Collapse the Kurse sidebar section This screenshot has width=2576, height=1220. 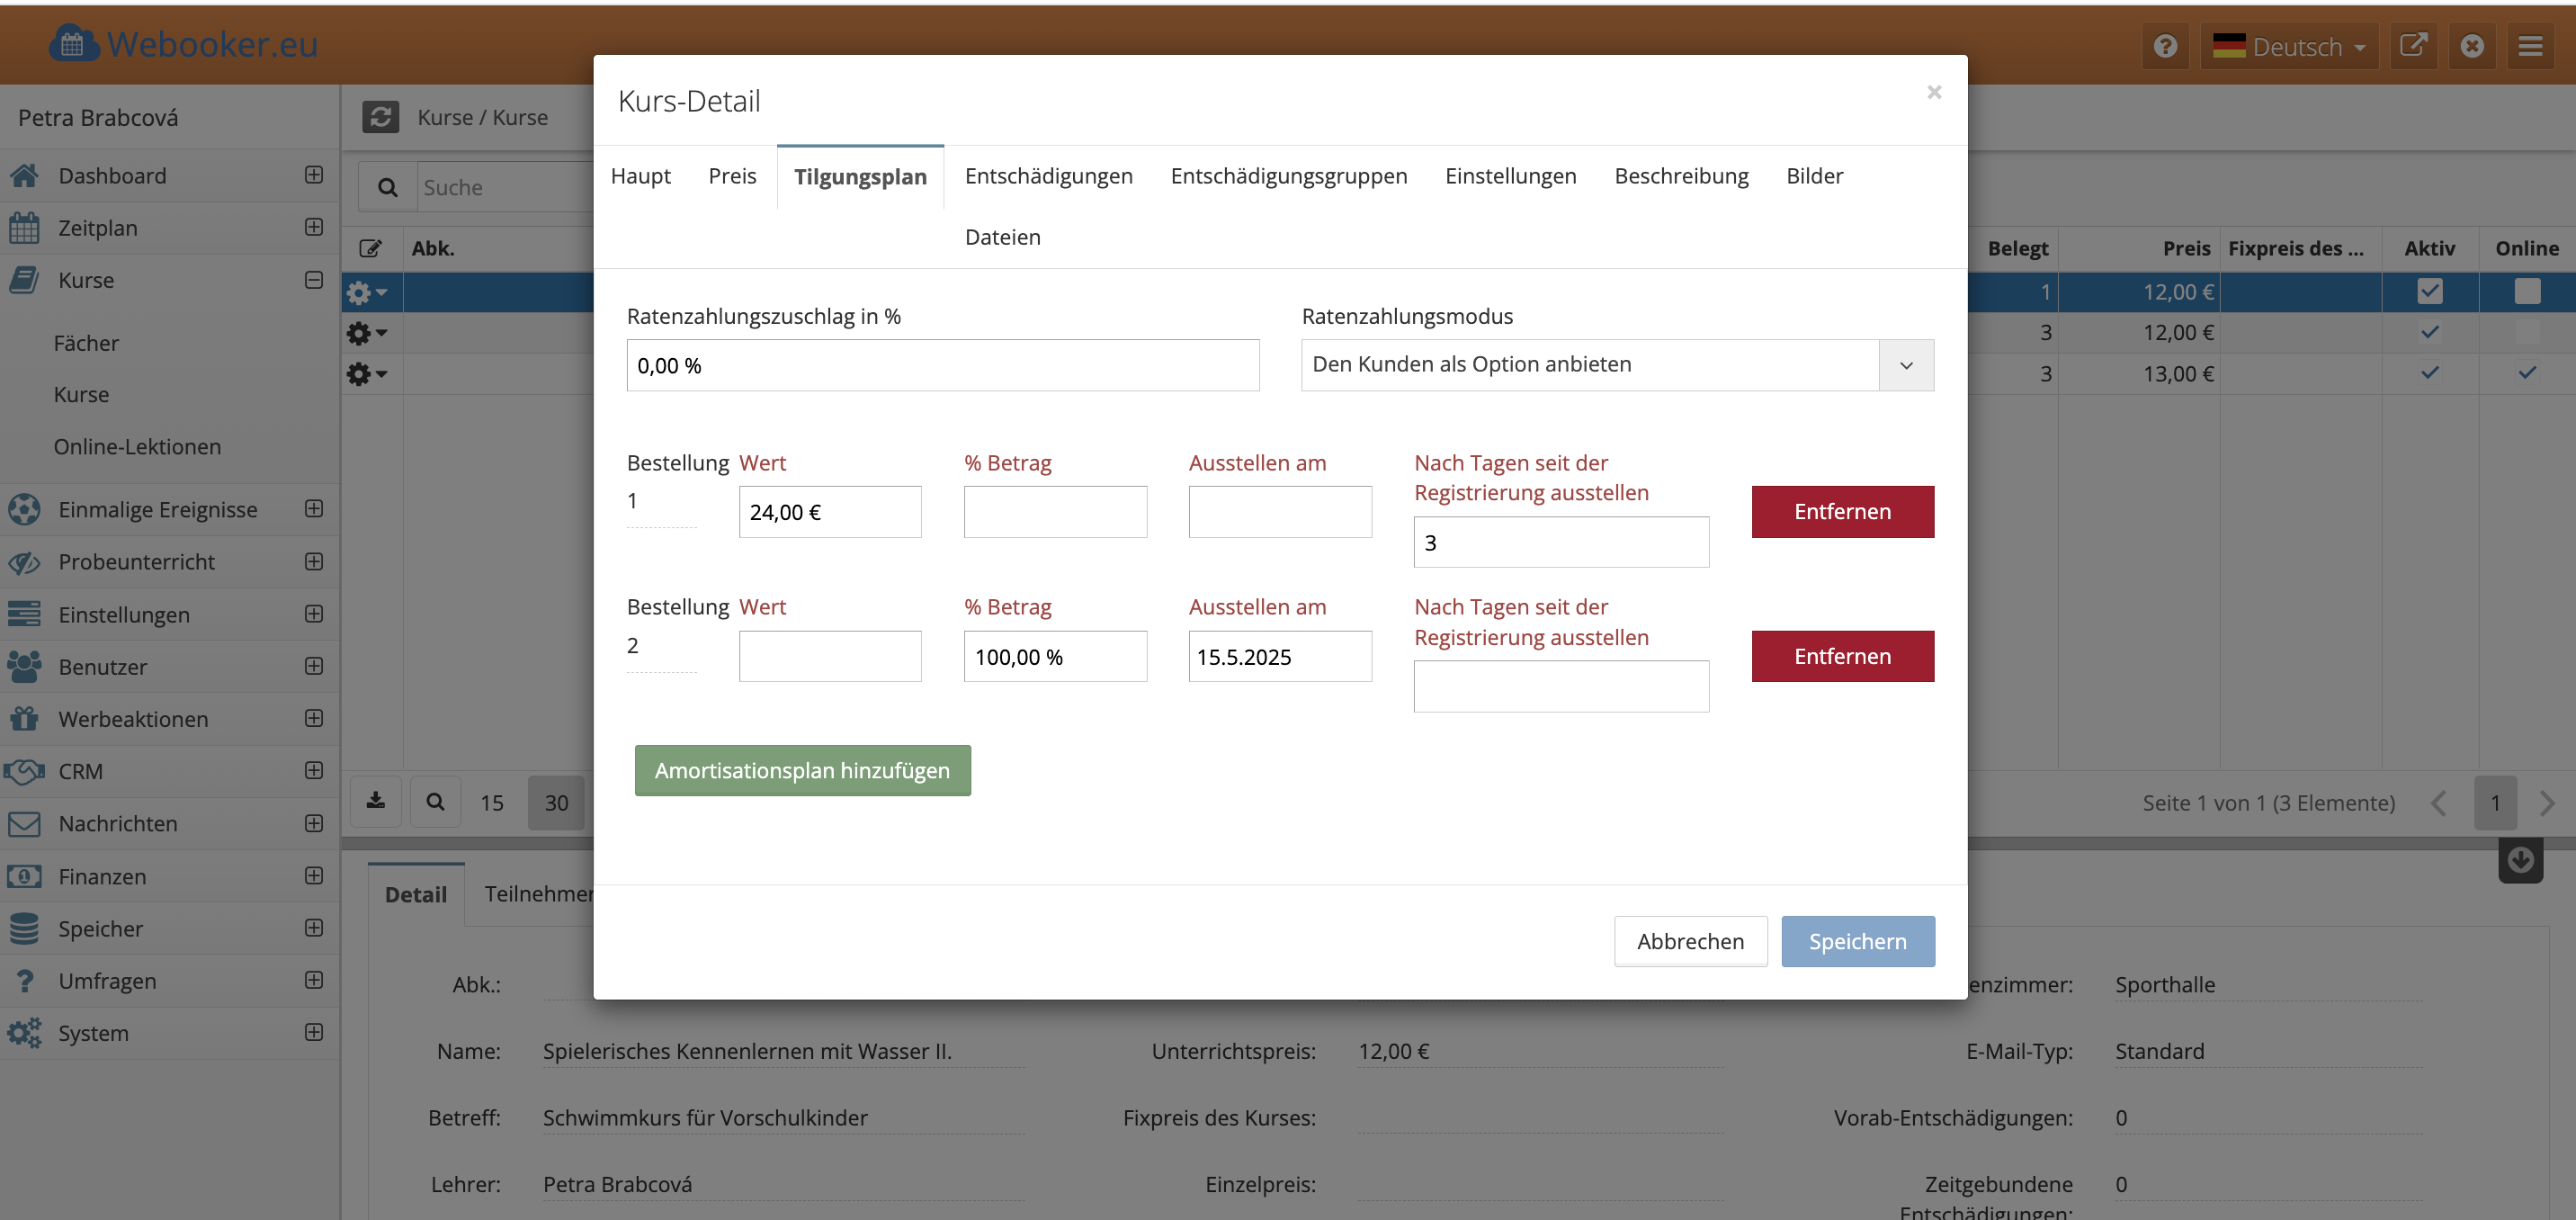click(313, 280)
